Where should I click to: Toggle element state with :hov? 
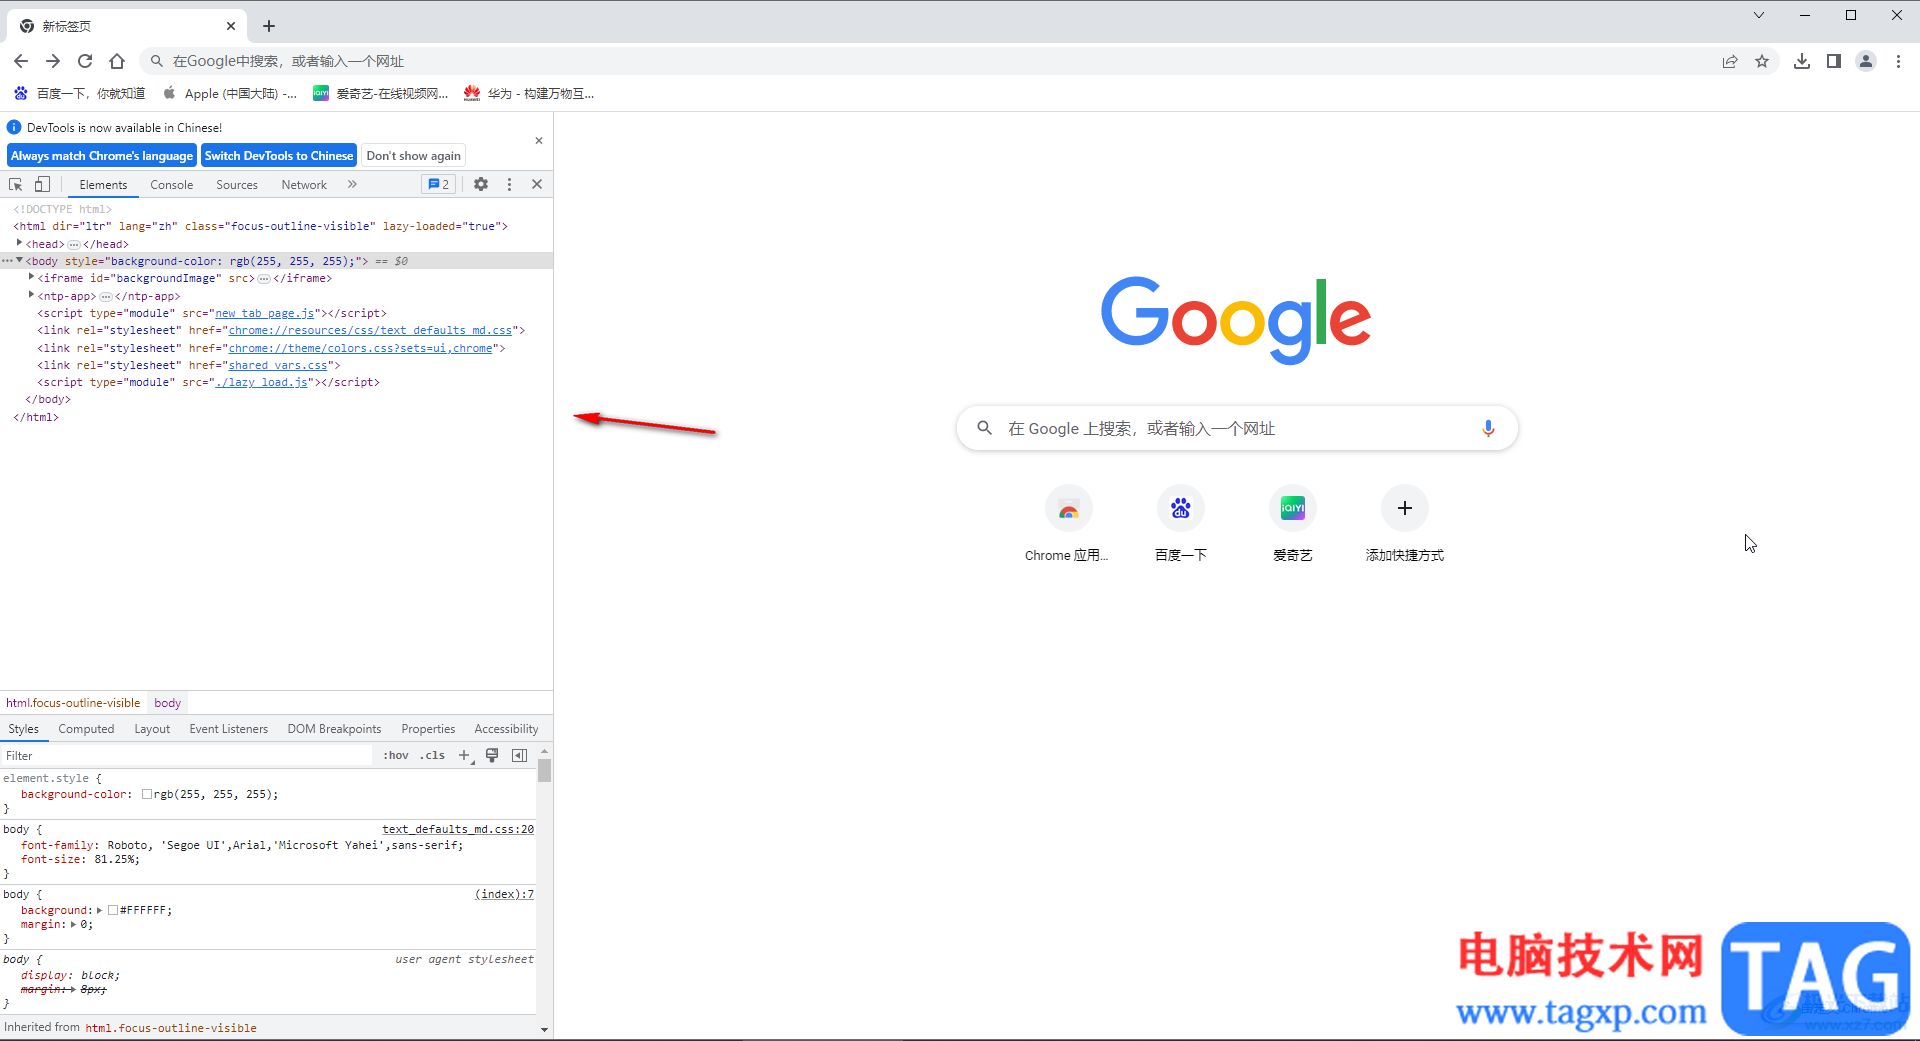396,755
